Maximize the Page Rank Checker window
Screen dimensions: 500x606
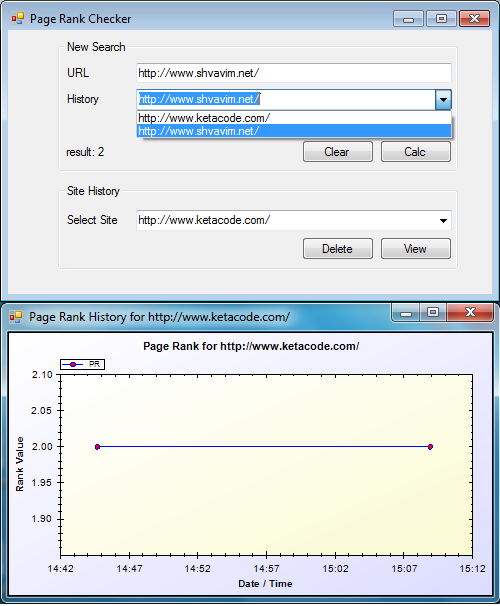(441, 19)
